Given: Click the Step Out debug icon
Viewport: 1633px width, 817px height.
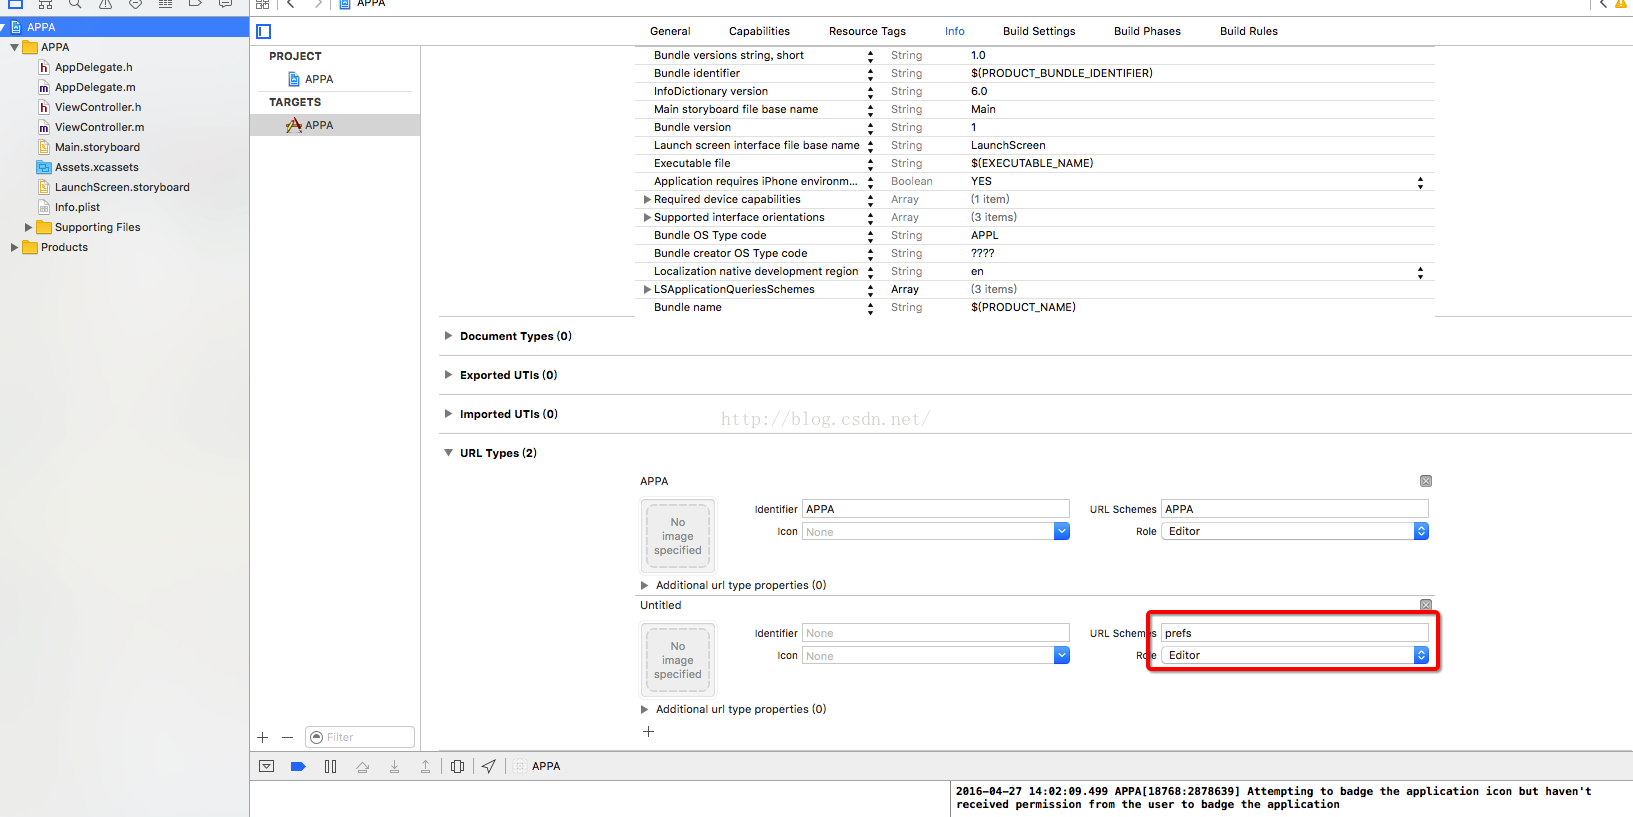Looking at the screenshot, I should pyautogui.click(x=425, y=766).
